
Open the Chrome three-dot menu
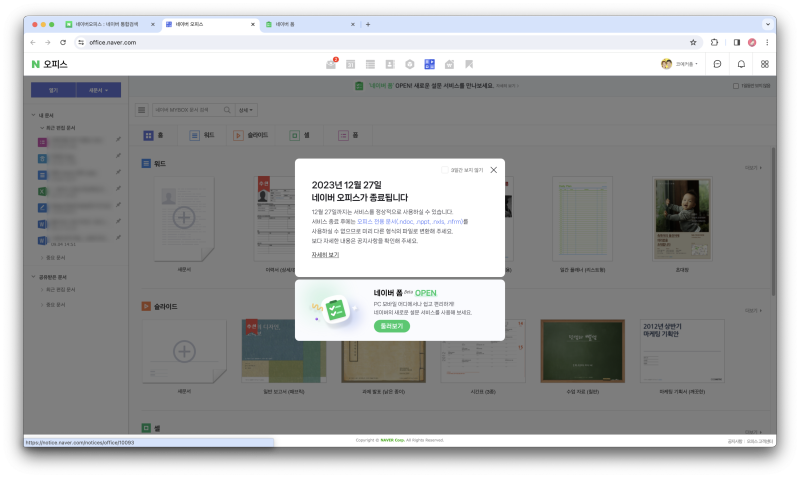pyautogui.click(x=767, y=42)
